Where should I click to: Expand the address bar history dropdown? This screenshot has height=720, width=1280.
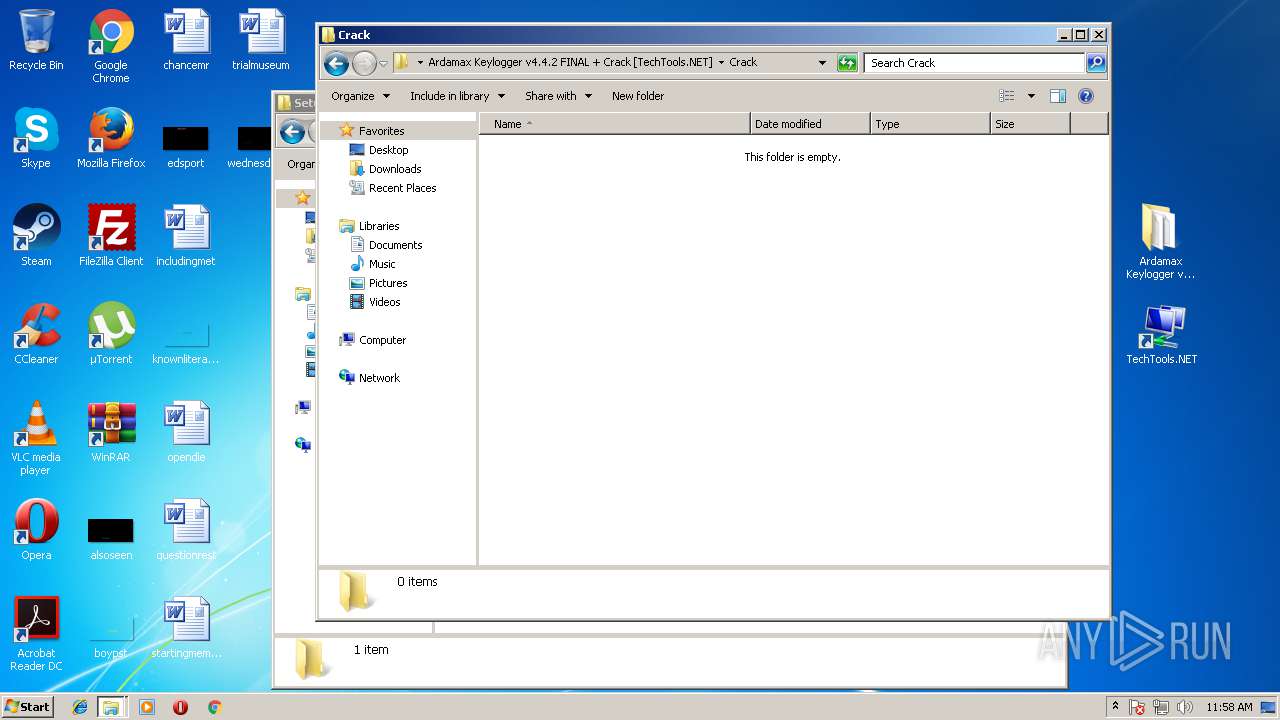(823, 63)
